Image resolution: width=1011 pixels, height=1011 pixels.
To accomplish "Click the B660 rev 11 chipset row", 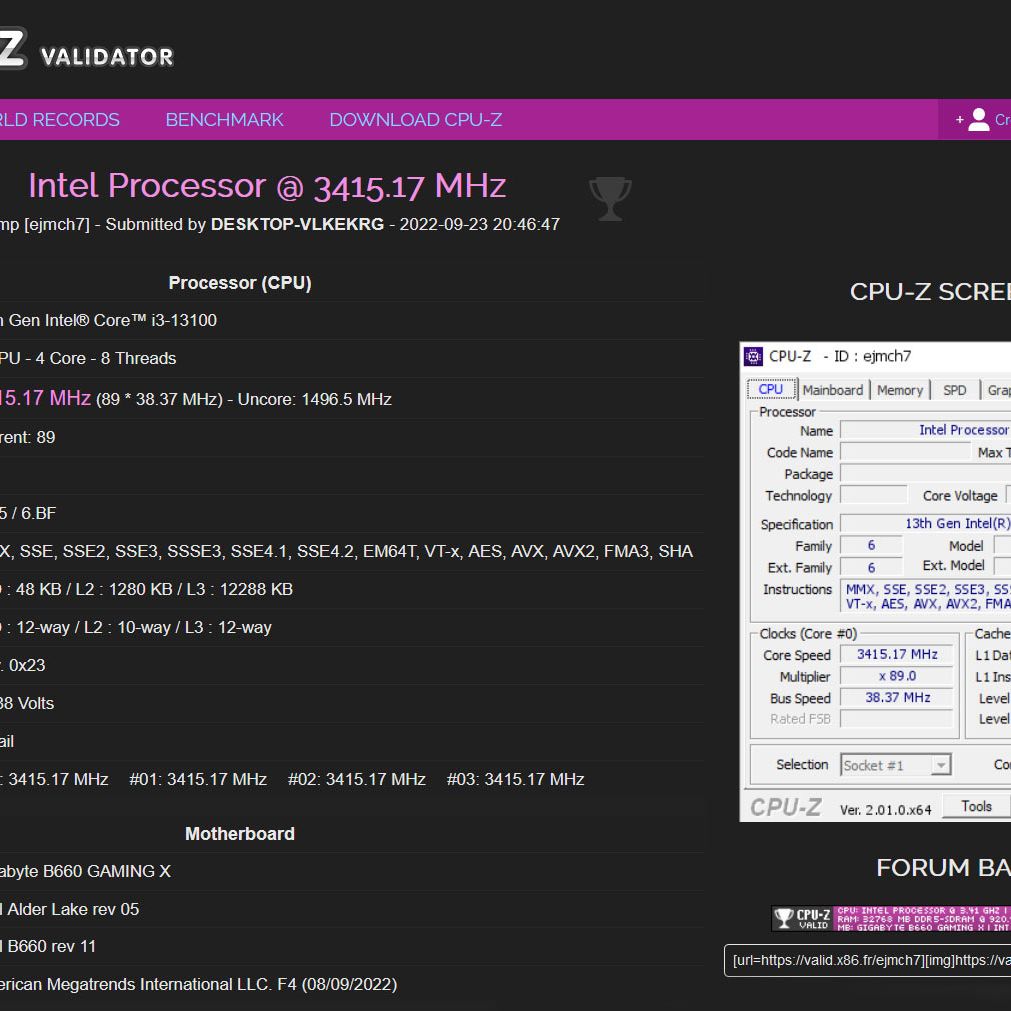I will [x=351, y=947].
